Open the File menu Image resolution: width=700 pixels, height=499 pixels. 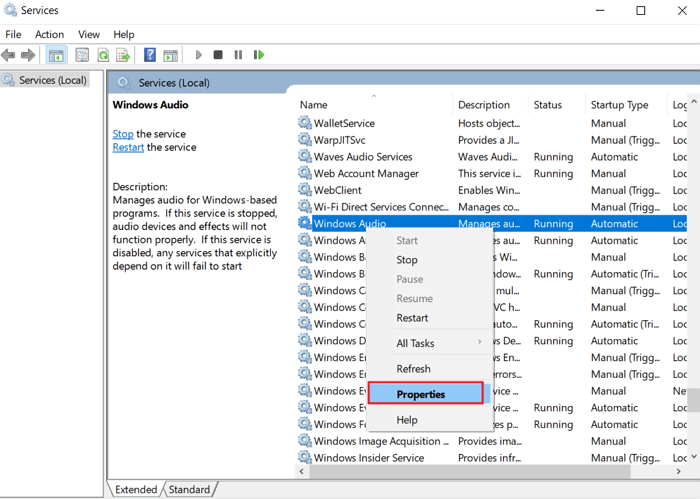[13, 34]
